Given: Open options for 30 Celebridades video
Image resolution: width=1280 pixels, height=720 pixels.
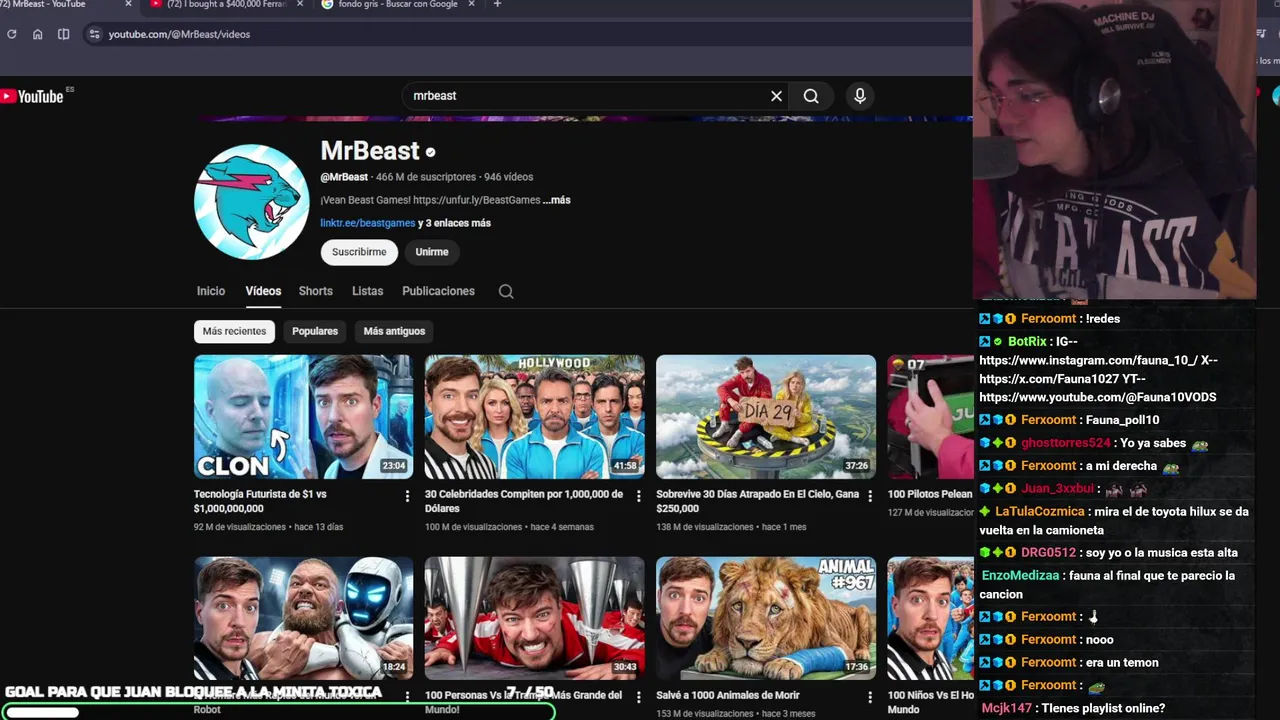Looking at the screenshot, I should coord(638,496).
